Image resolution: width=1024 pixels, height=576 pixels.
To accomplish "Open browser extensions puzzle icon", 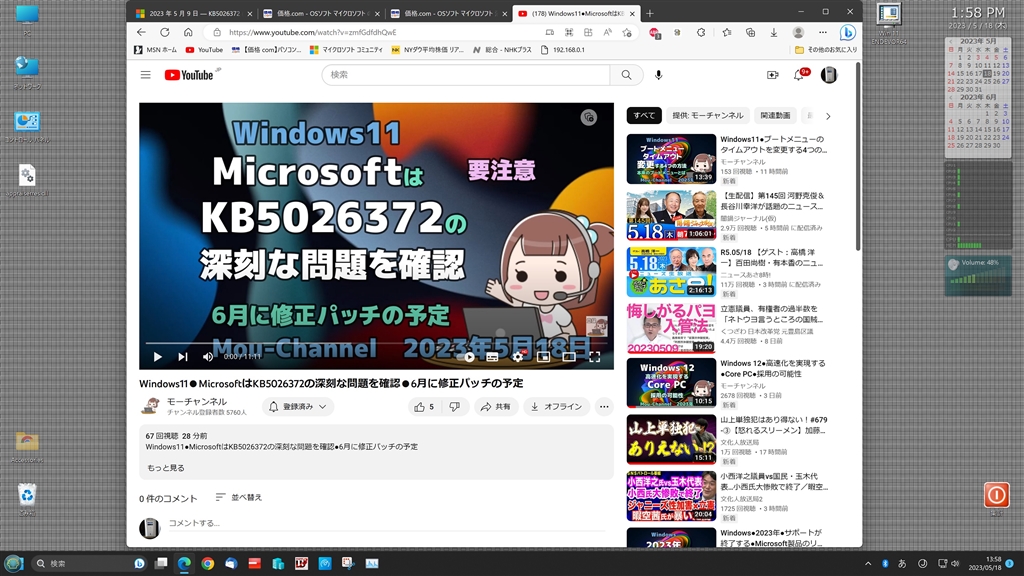I will pyautogui.click(x=701, y=32).
